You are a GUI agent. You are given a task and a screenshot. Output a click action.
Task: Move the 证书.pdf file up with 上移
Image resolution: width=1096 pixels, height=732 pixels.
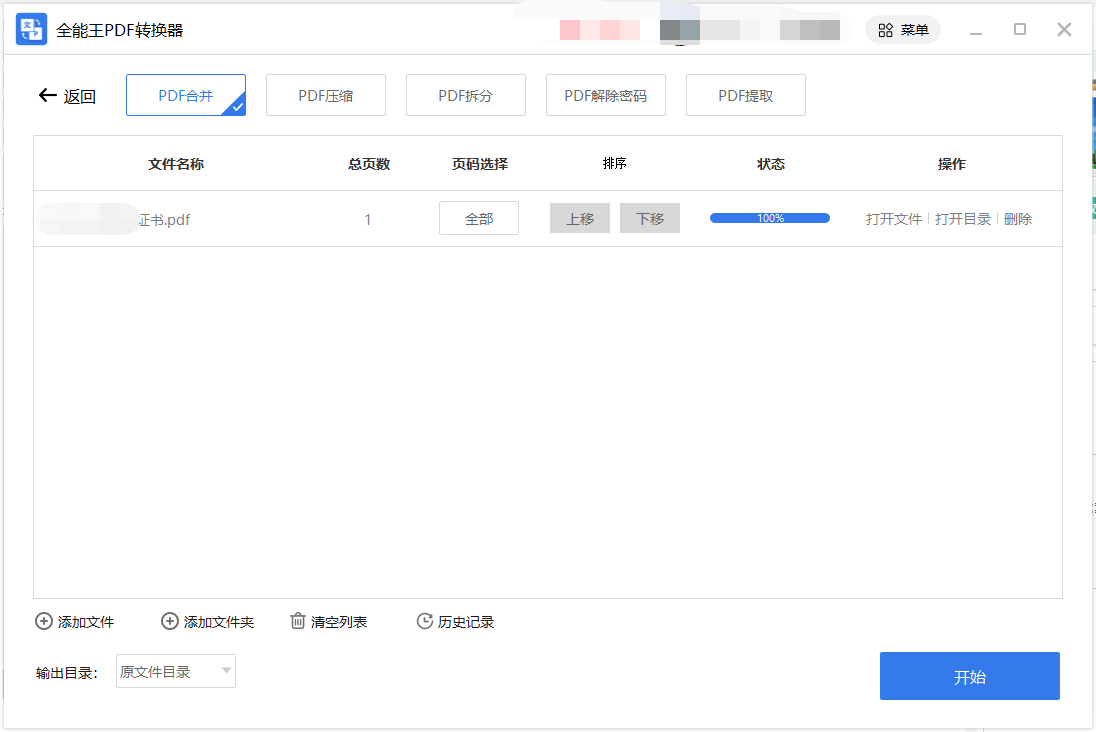(579, 218)
